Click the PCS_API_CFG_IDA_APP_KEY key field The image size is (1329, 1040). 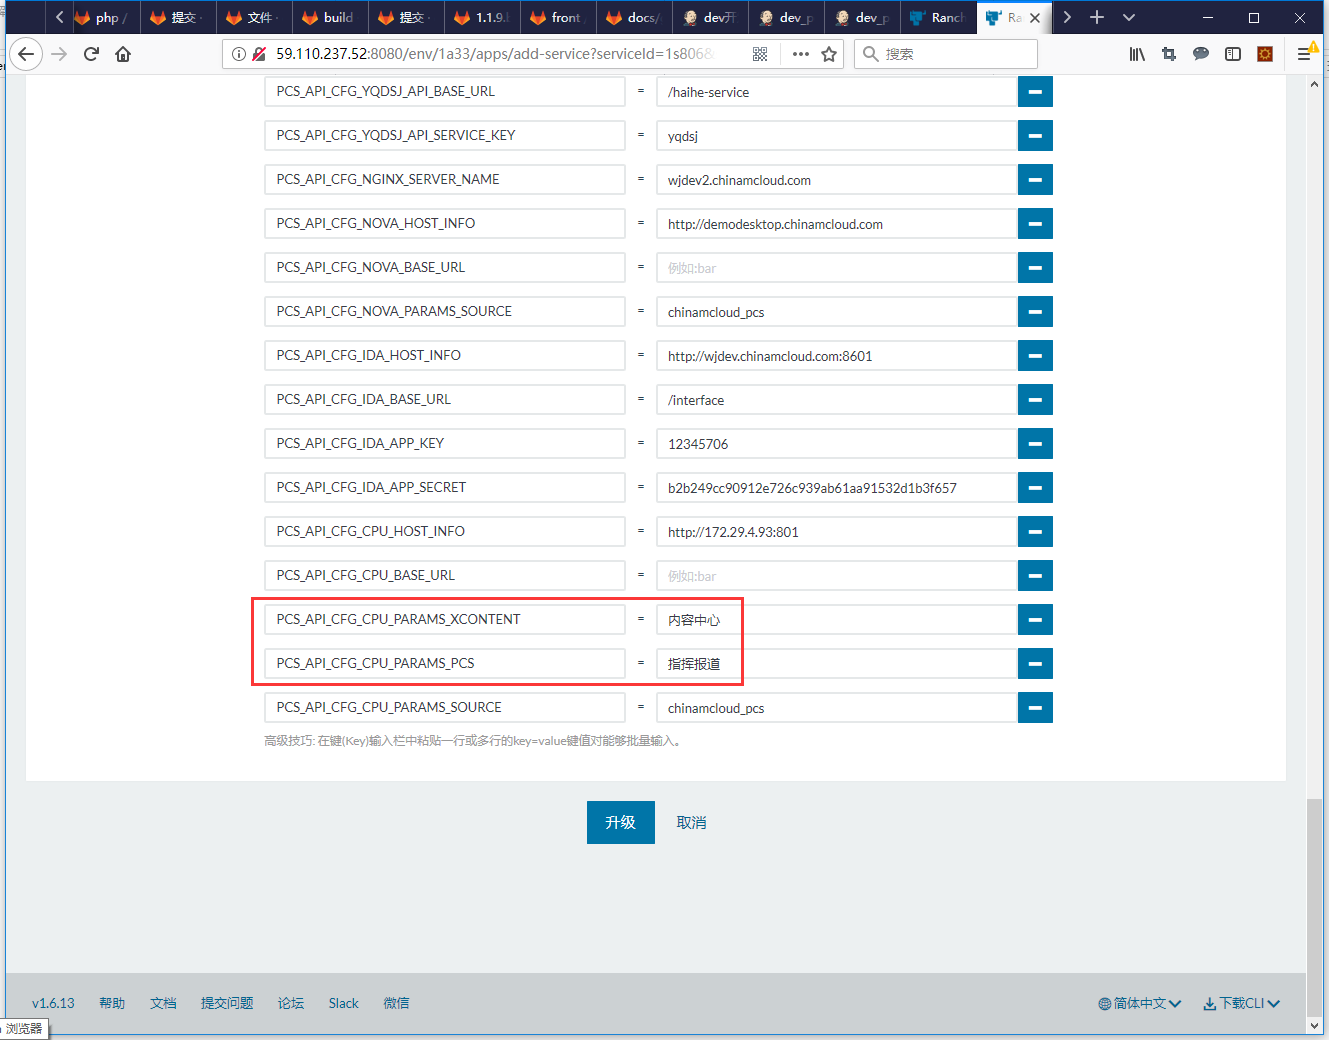(445, 444)
